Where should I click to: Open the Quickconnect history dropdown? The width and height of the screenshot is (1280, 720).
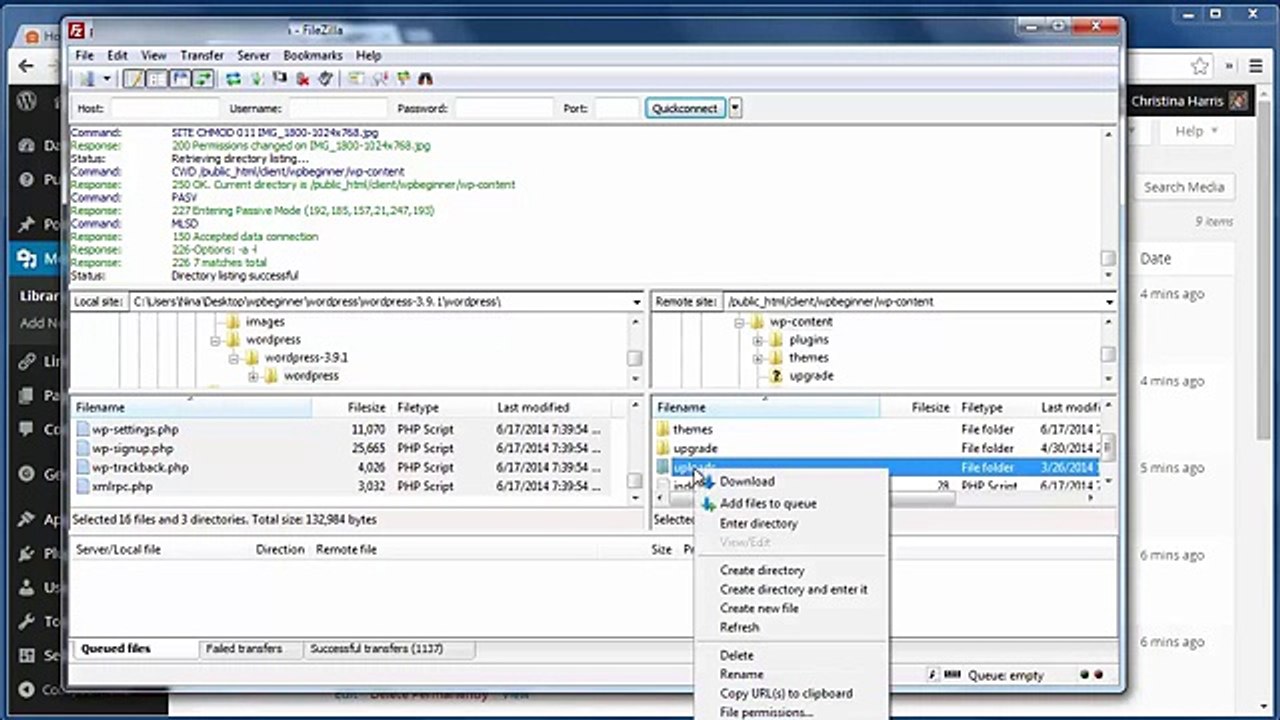tap(735, 108)
